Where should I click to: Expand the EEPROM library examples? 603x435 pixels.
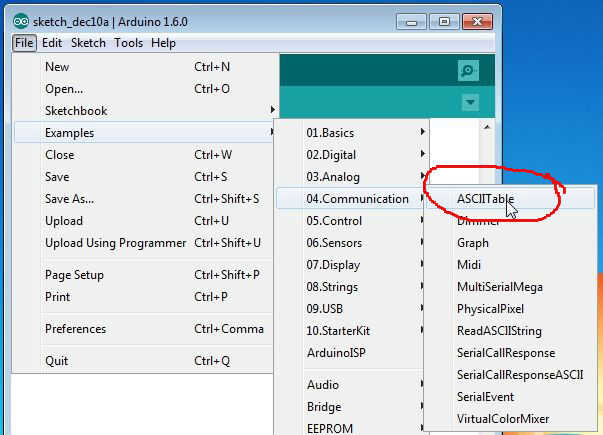pos(350,428)
